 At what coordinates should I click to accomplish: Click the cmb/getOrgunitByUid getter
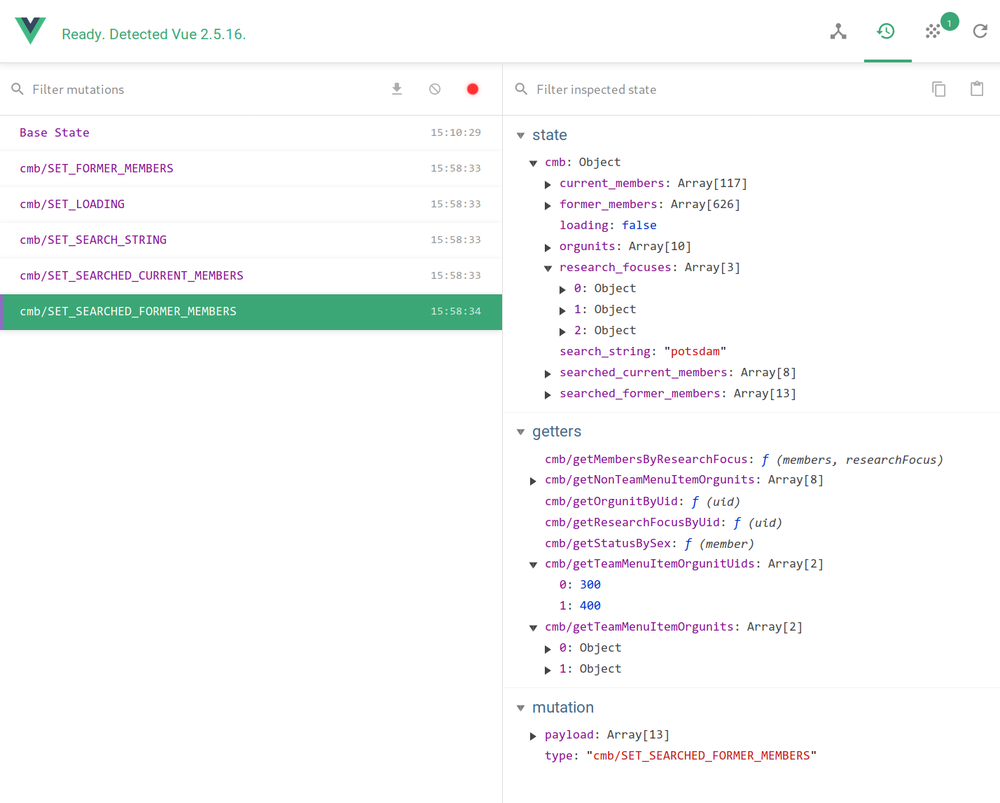[x=642, y=502]
